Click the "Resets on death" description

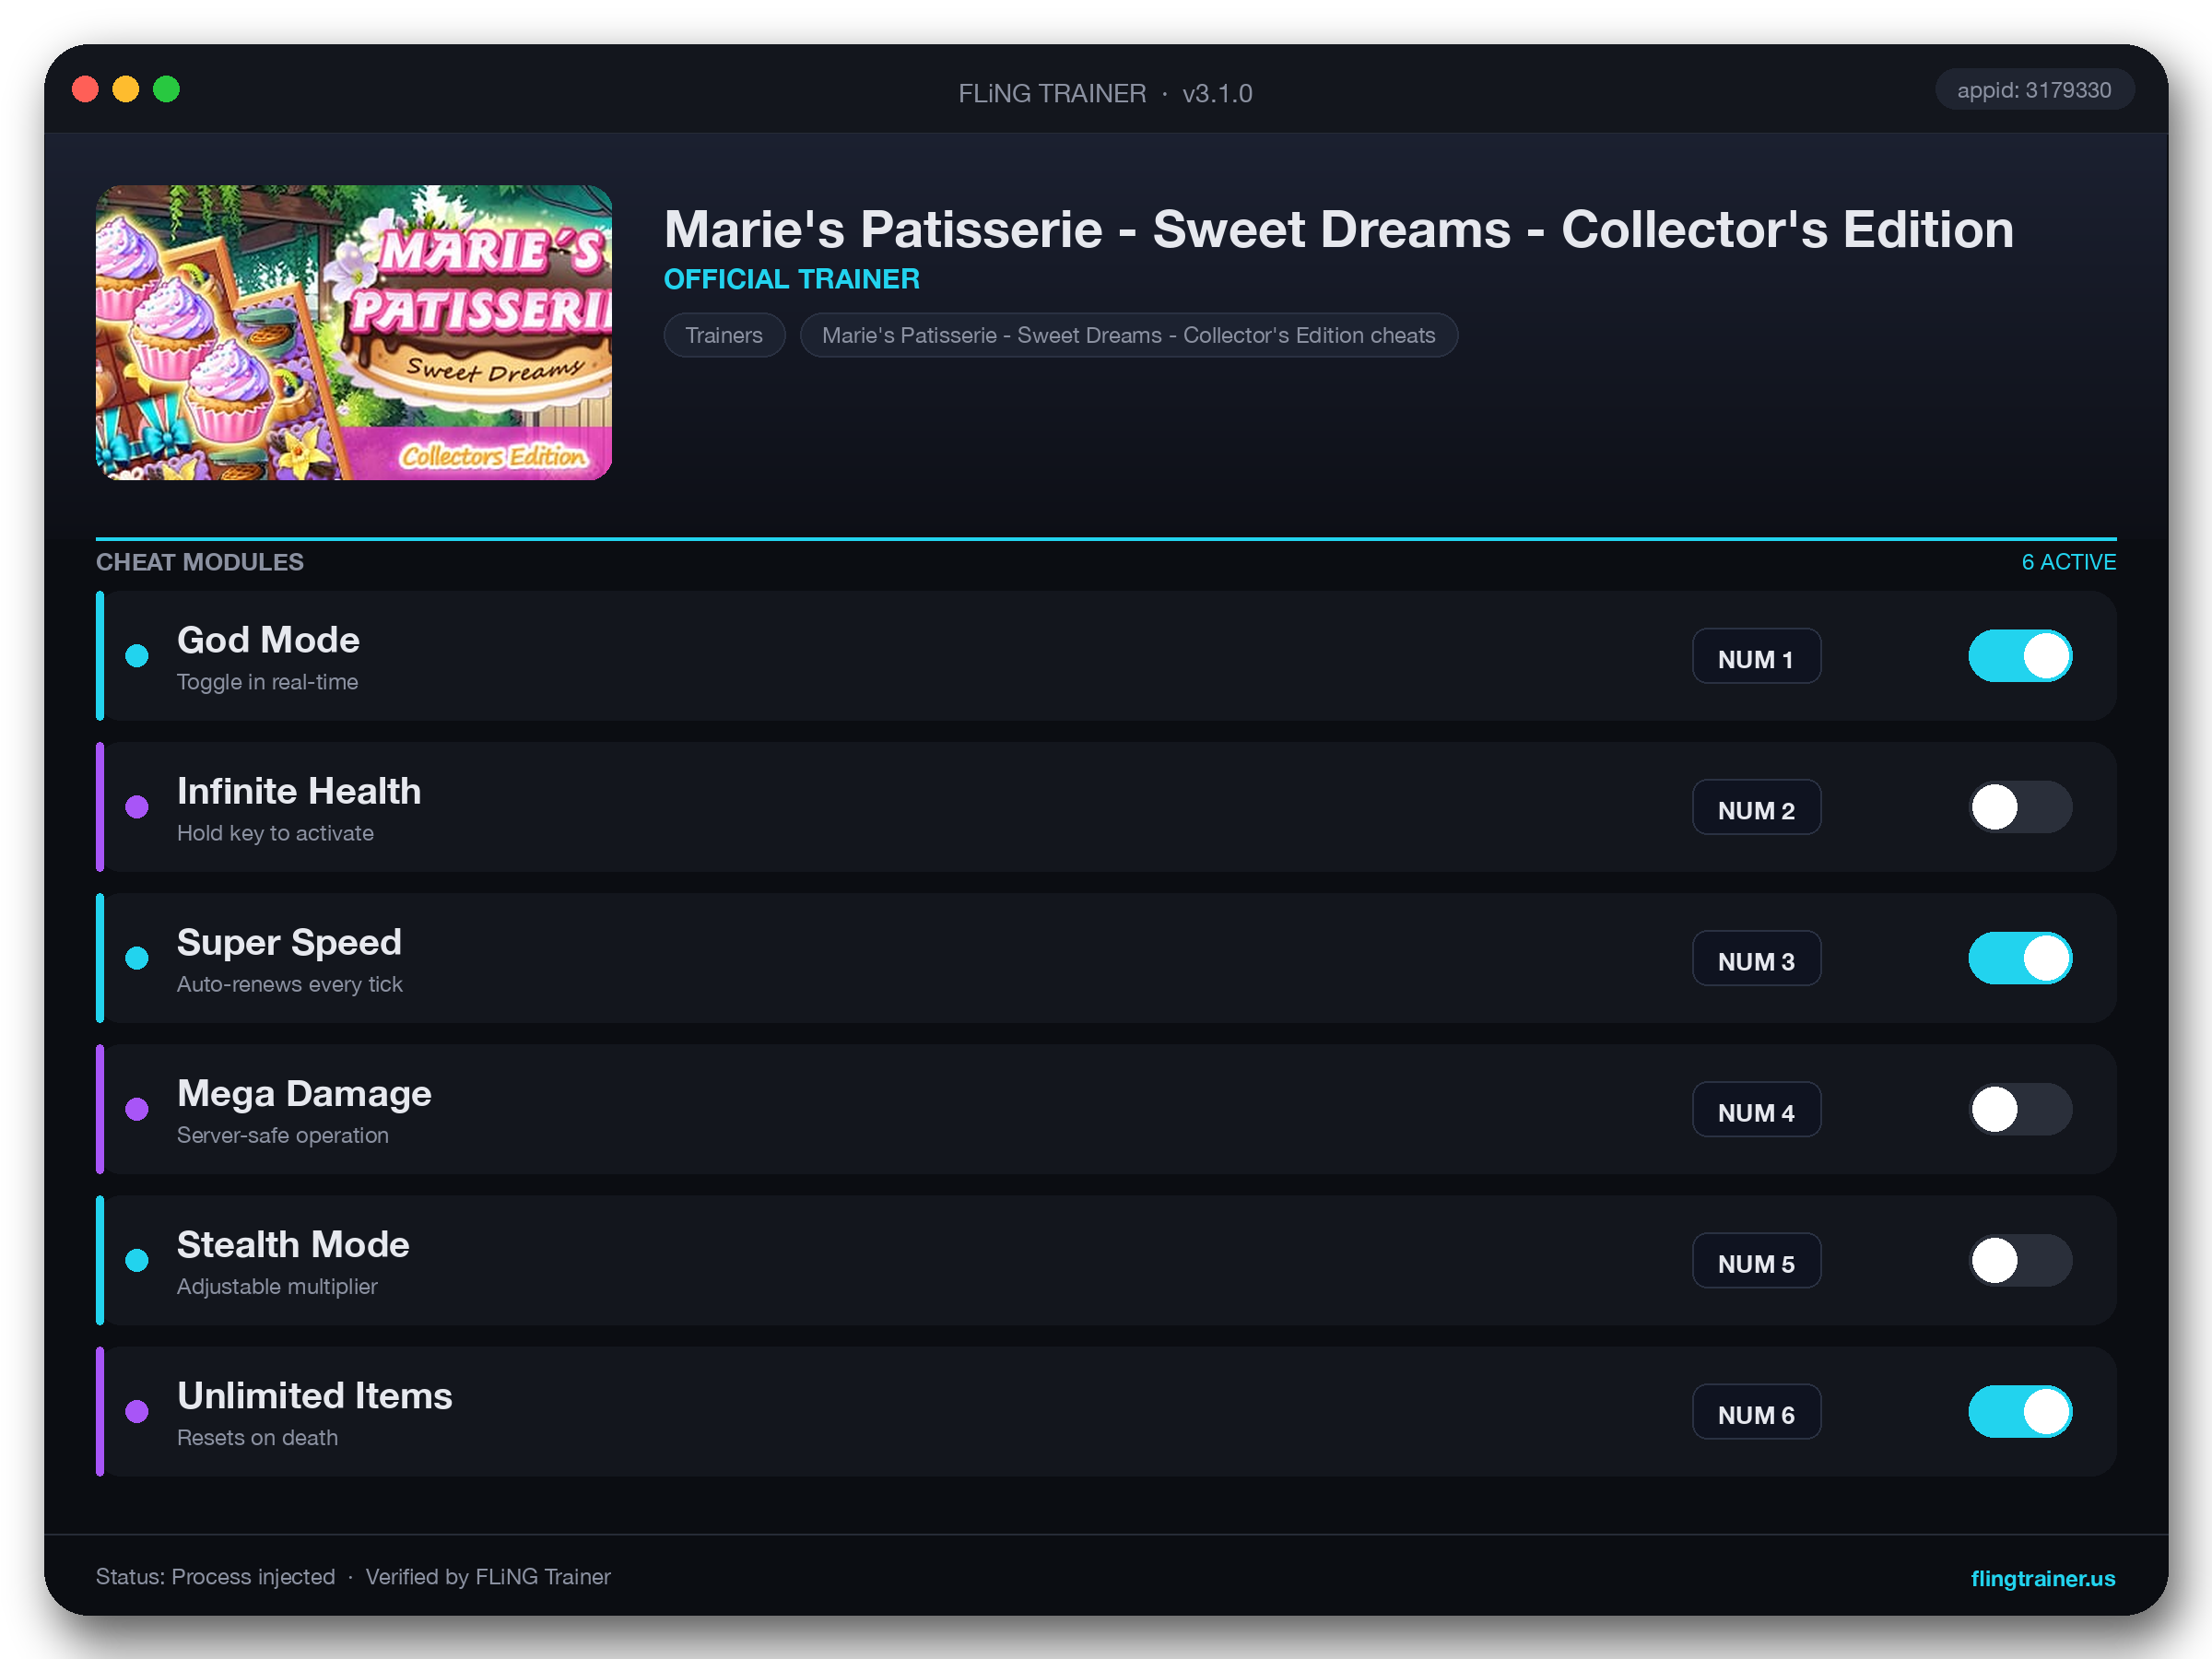[x=257, y=1437]
